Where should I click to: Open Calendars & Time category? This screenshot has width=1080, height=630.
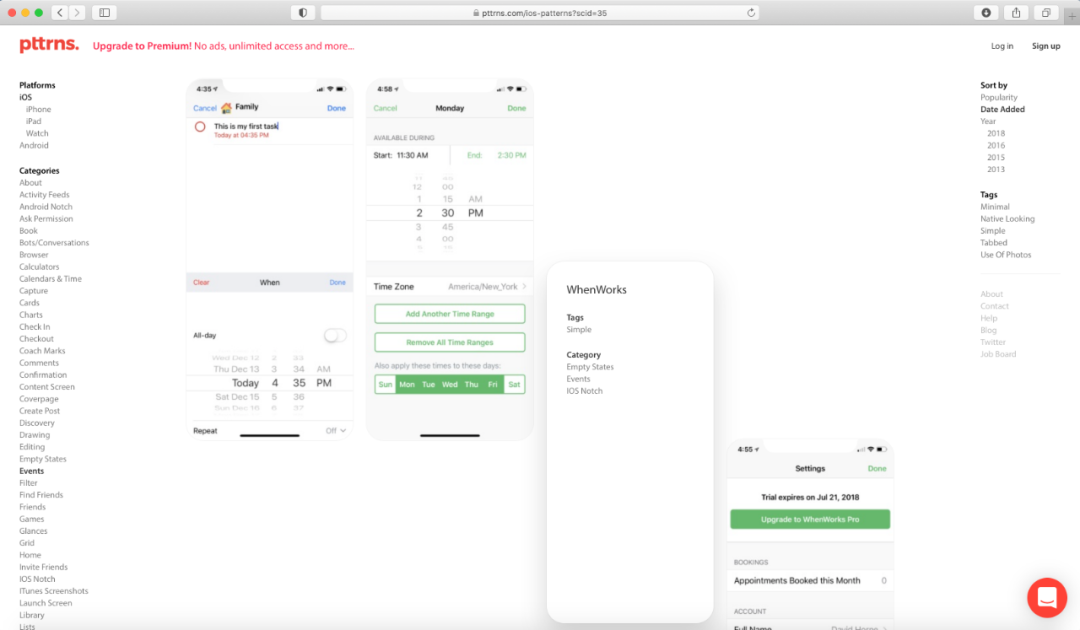click(50, 279)
